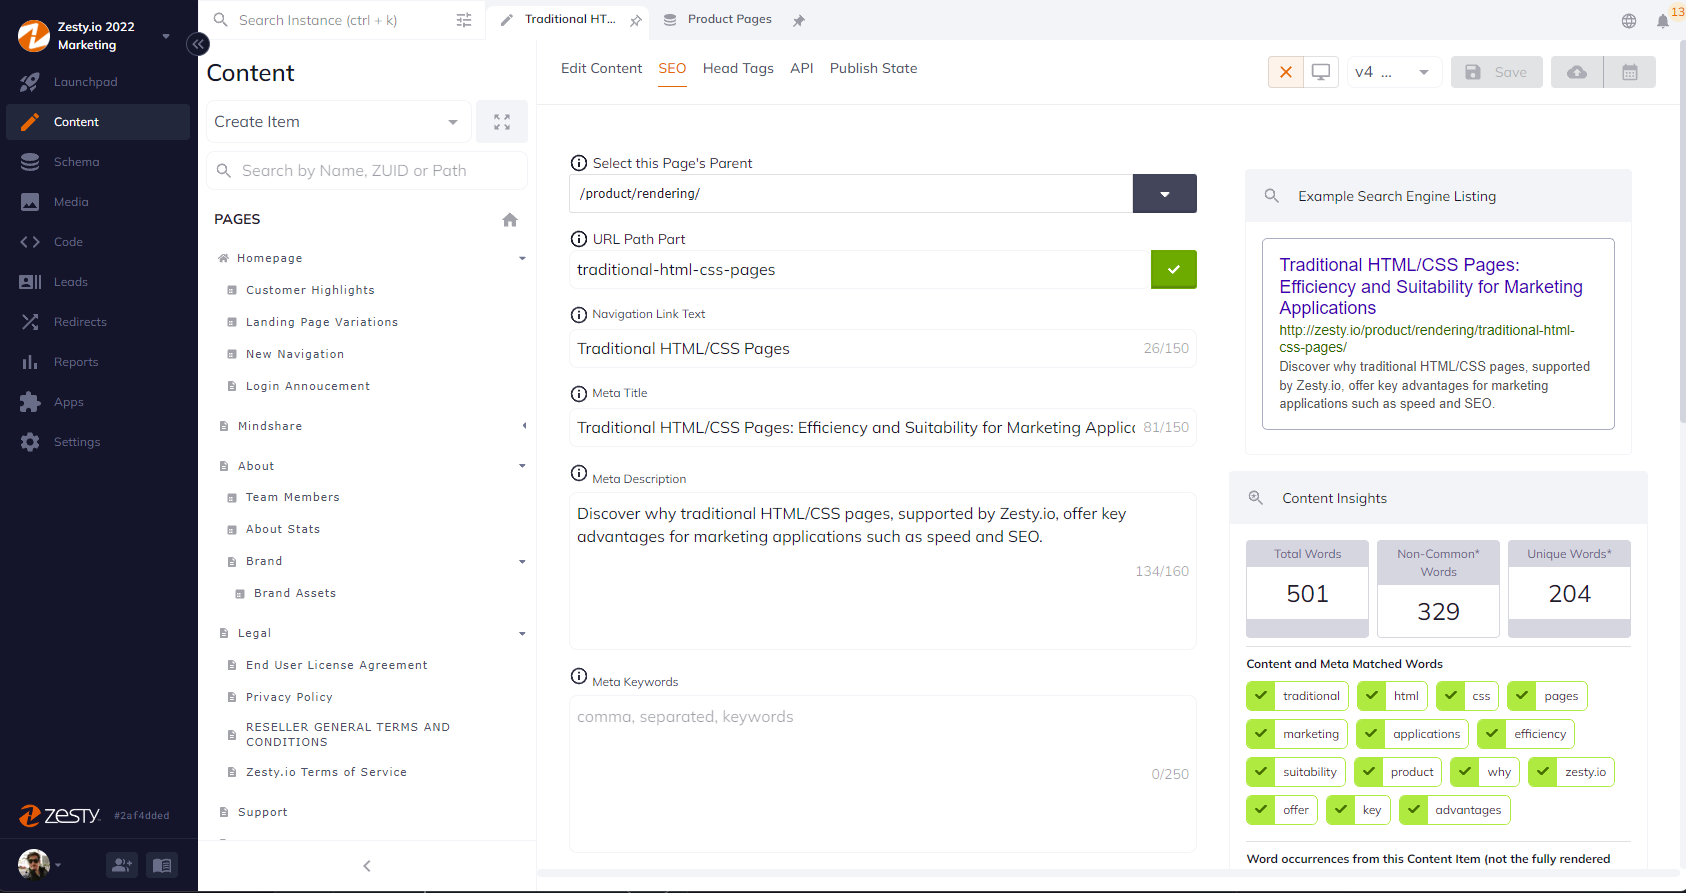This screenshot has width=1686, height=893.
Task: Go to the Media section
Action: (x=97, y=202)
